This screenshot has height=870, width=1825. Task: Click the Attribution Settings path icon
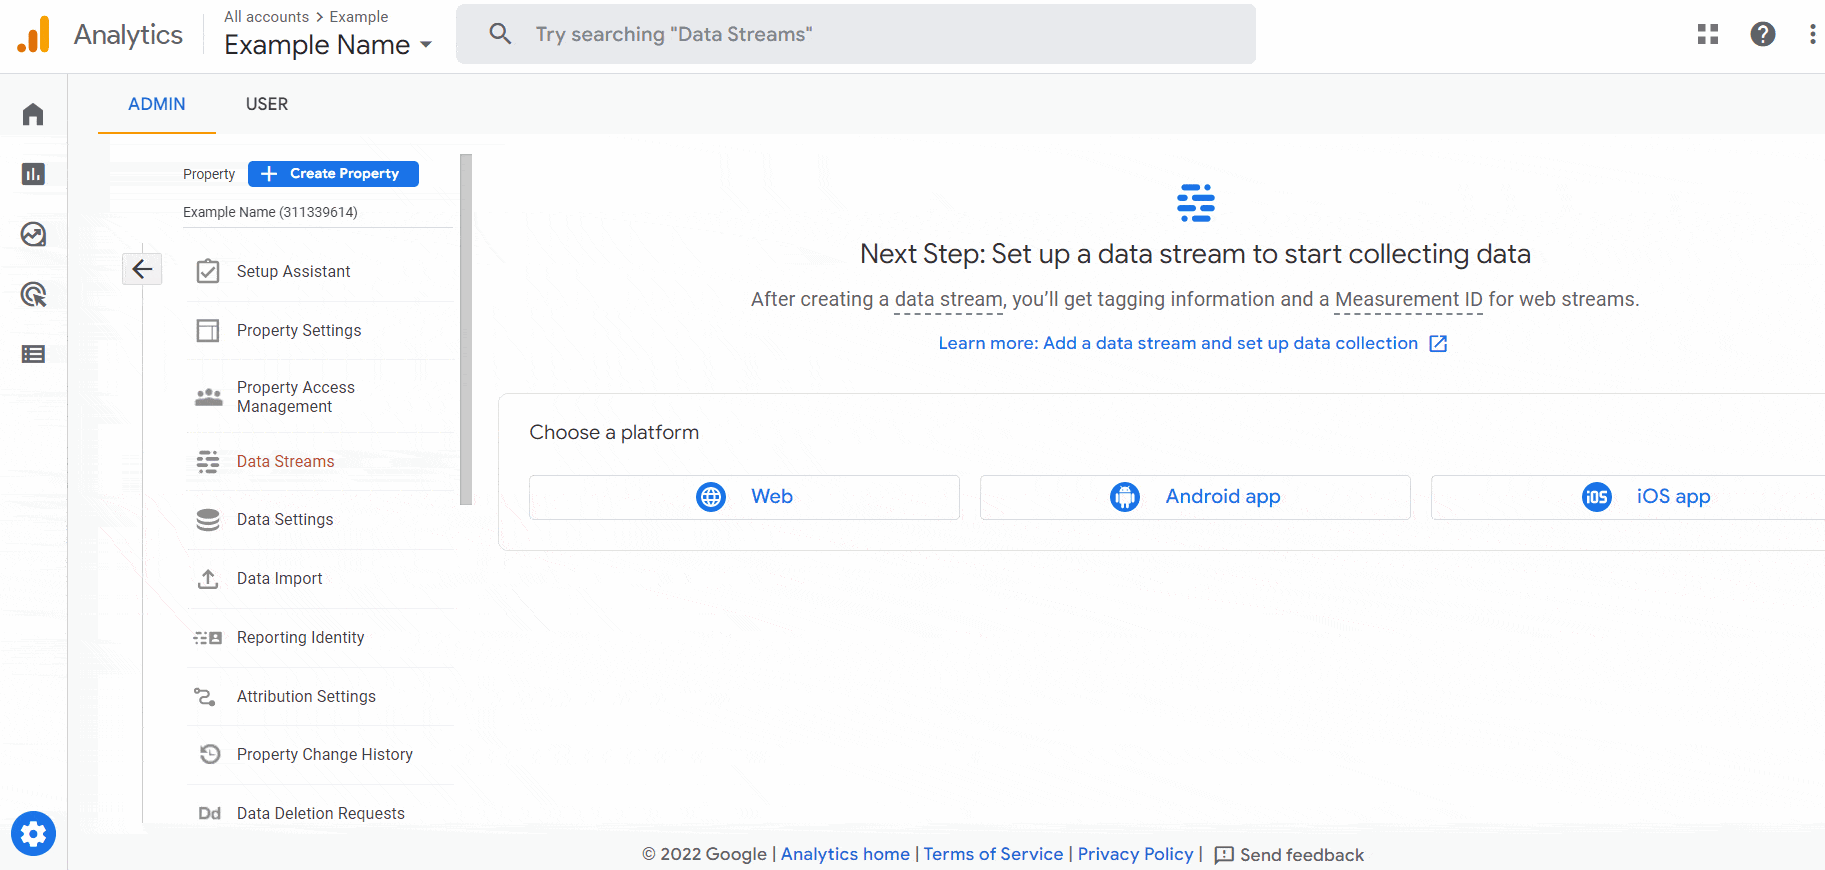205,696
